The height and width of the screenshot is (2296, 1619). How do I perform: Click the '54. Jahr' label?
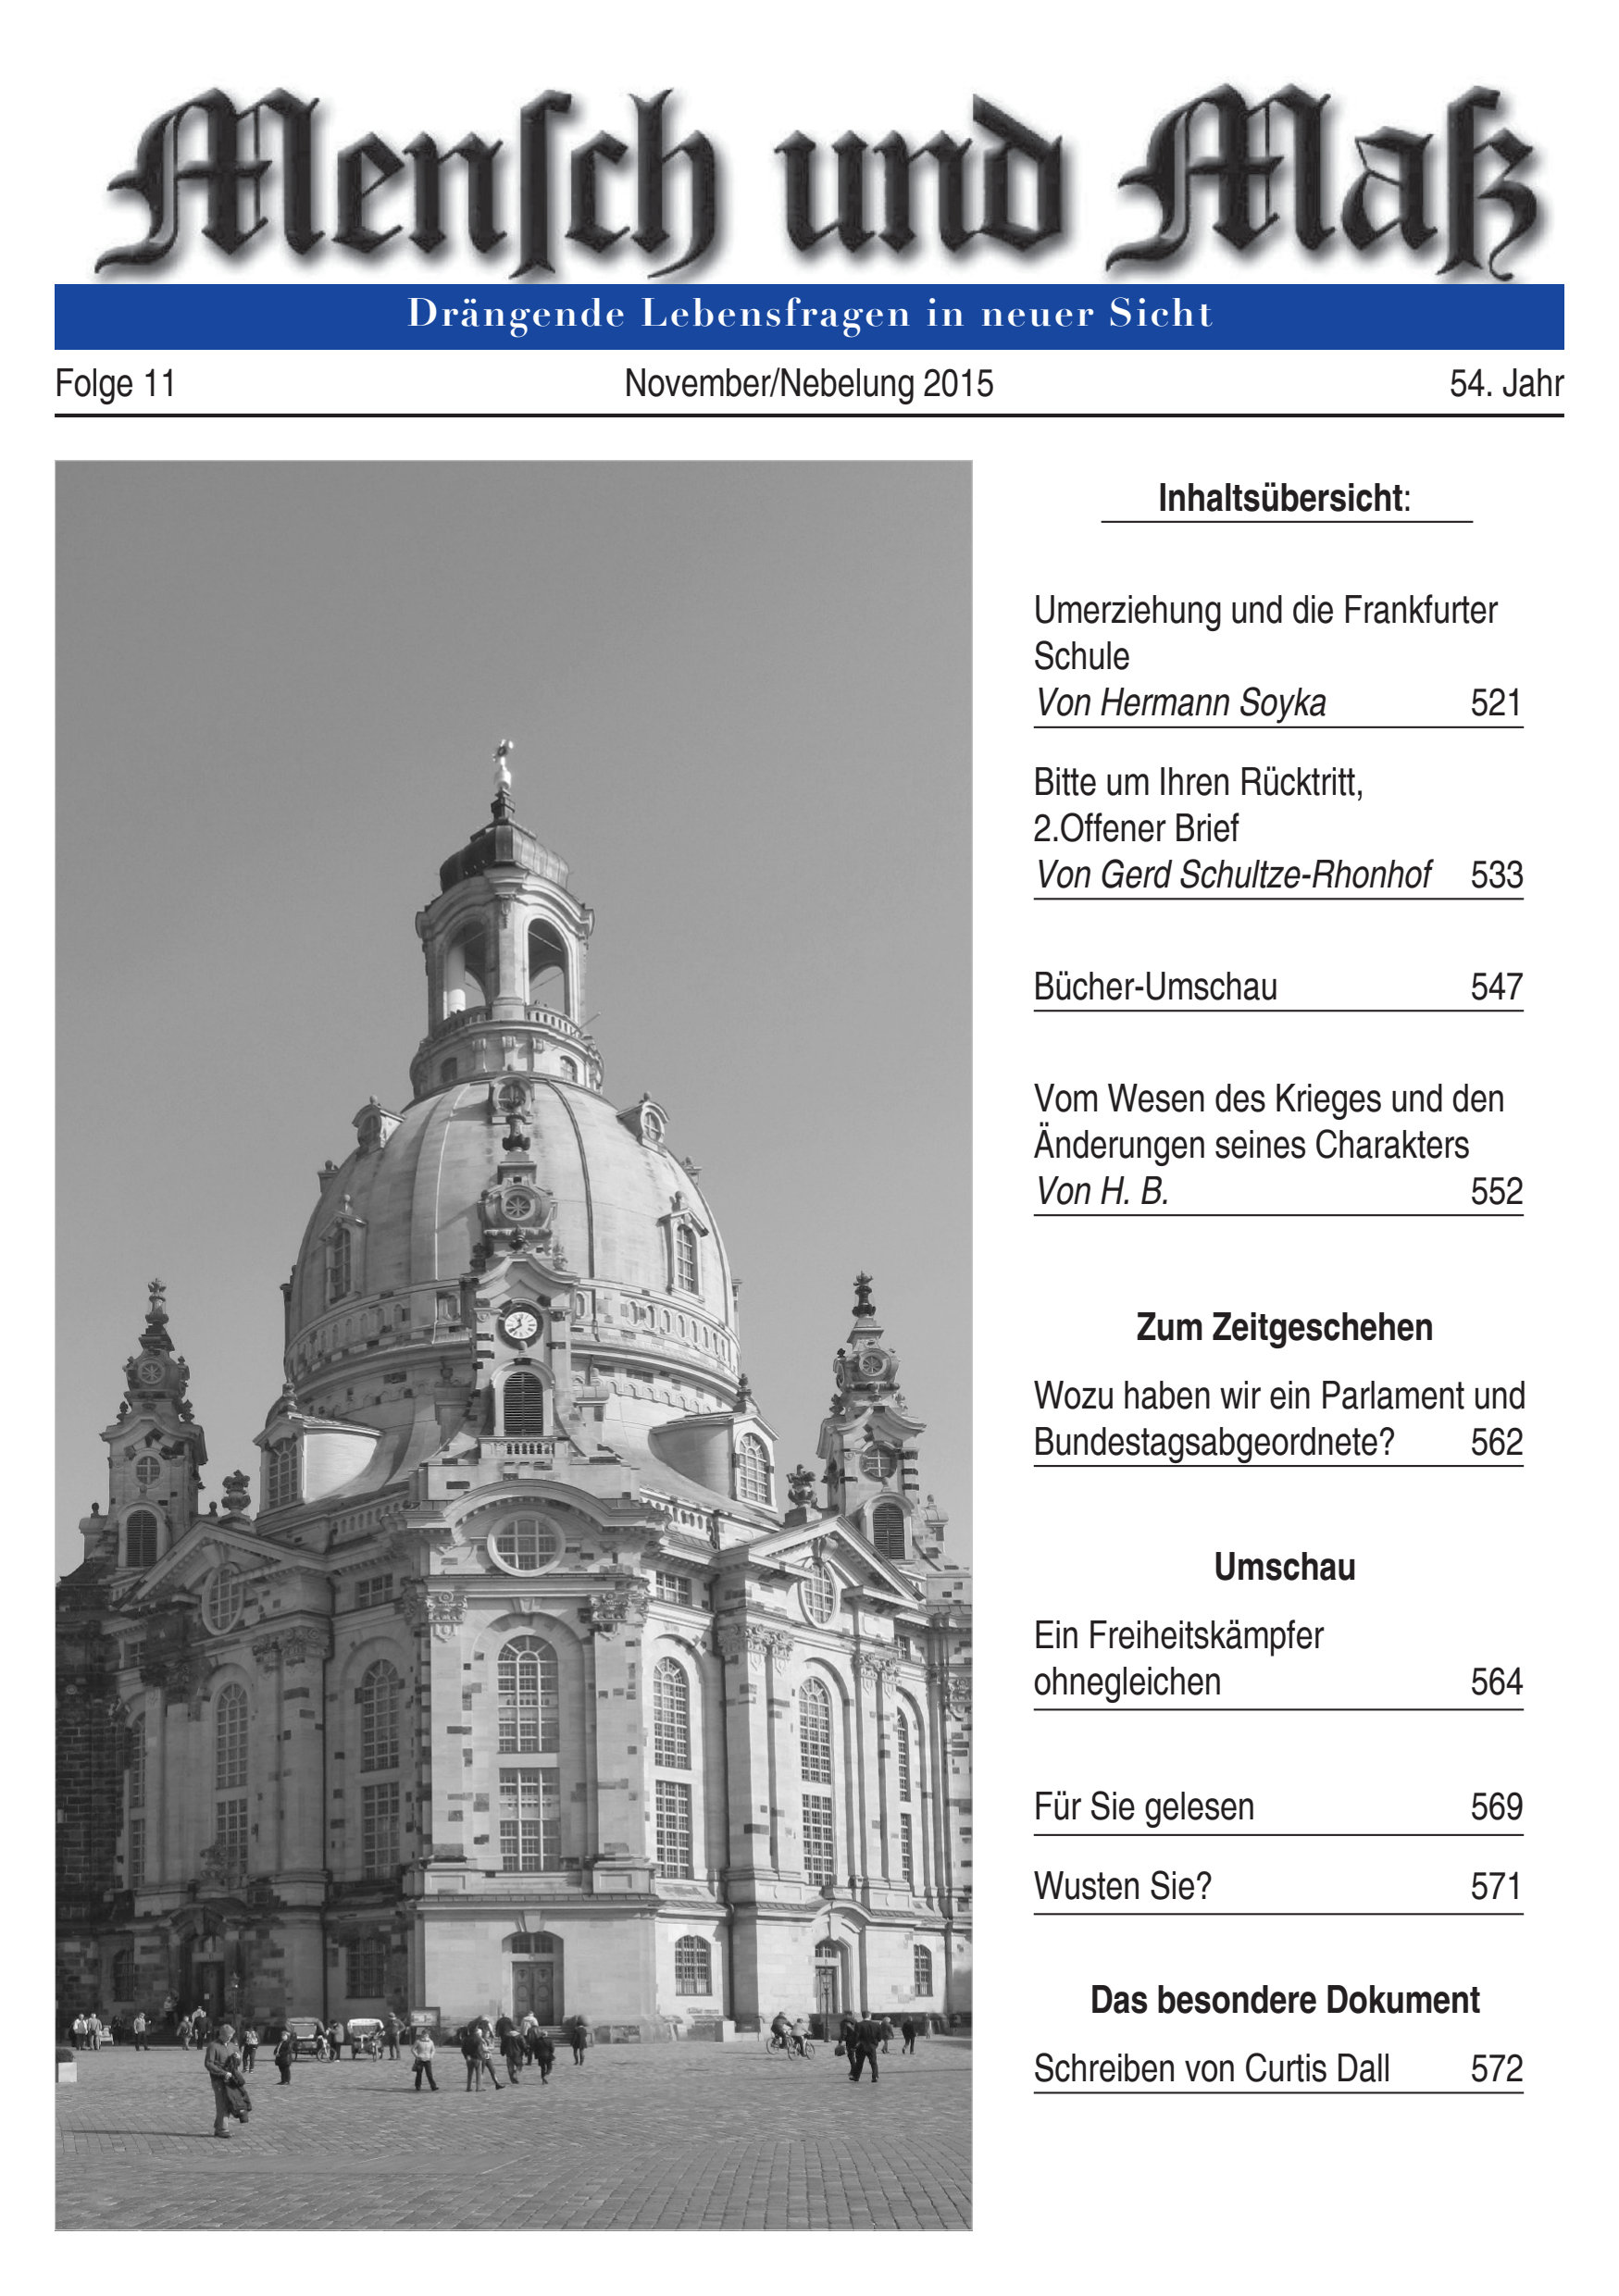click(1506, 384)
